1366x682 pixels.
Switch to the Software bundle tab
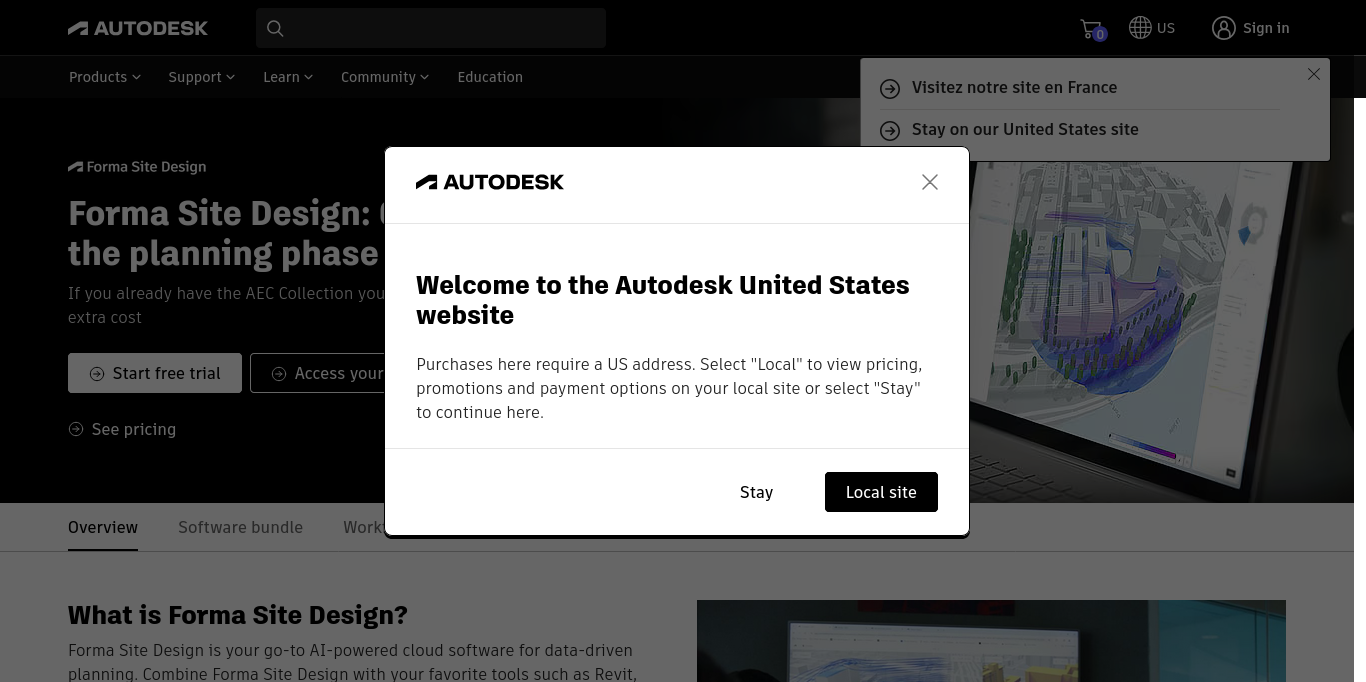[x=240, y=527]
